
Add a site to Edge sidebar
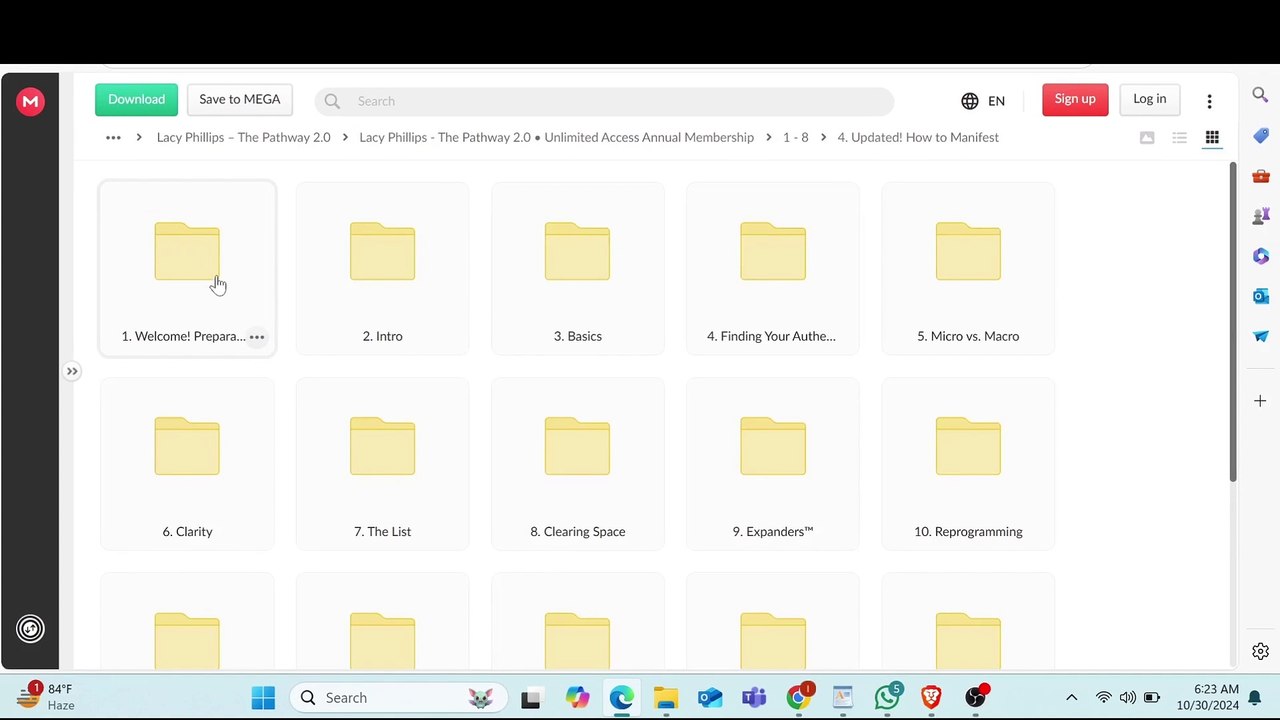1260,401
